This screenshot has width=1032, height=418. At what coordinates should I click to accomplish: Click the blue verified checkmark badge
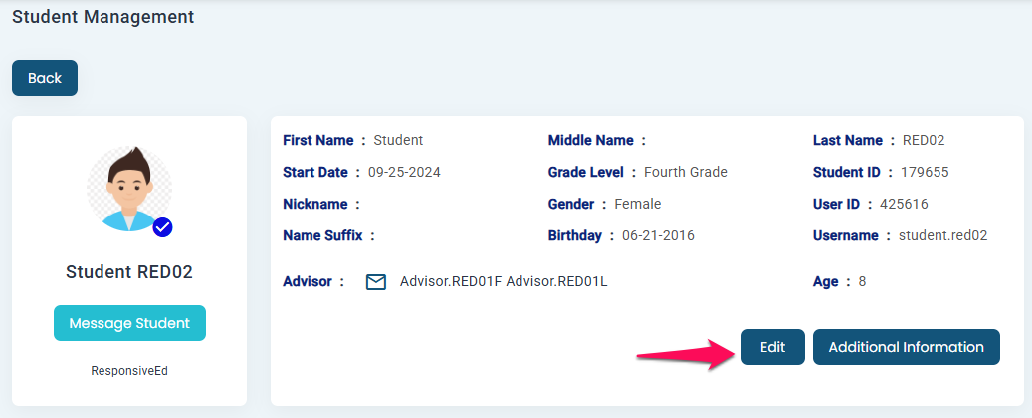[x=162, y=228]
